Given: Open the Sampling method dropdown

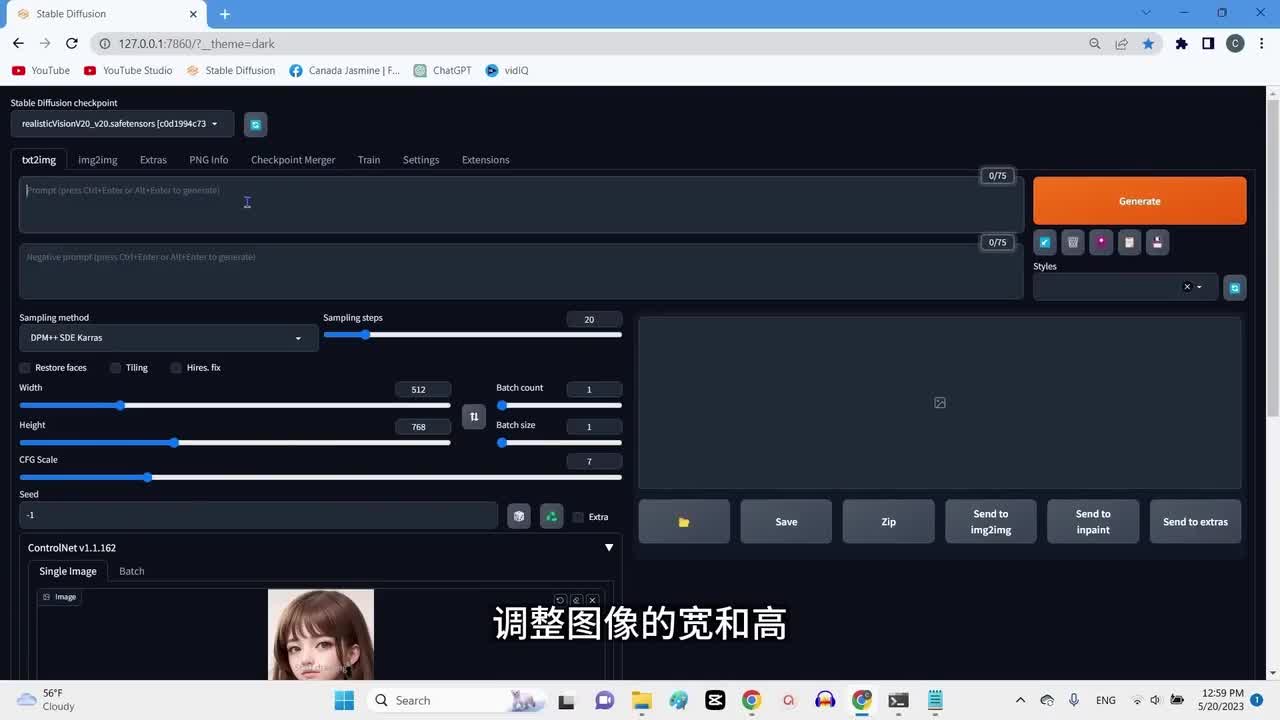Looking at the screenshot, I should pyautogui.click(x=168, y=338).
